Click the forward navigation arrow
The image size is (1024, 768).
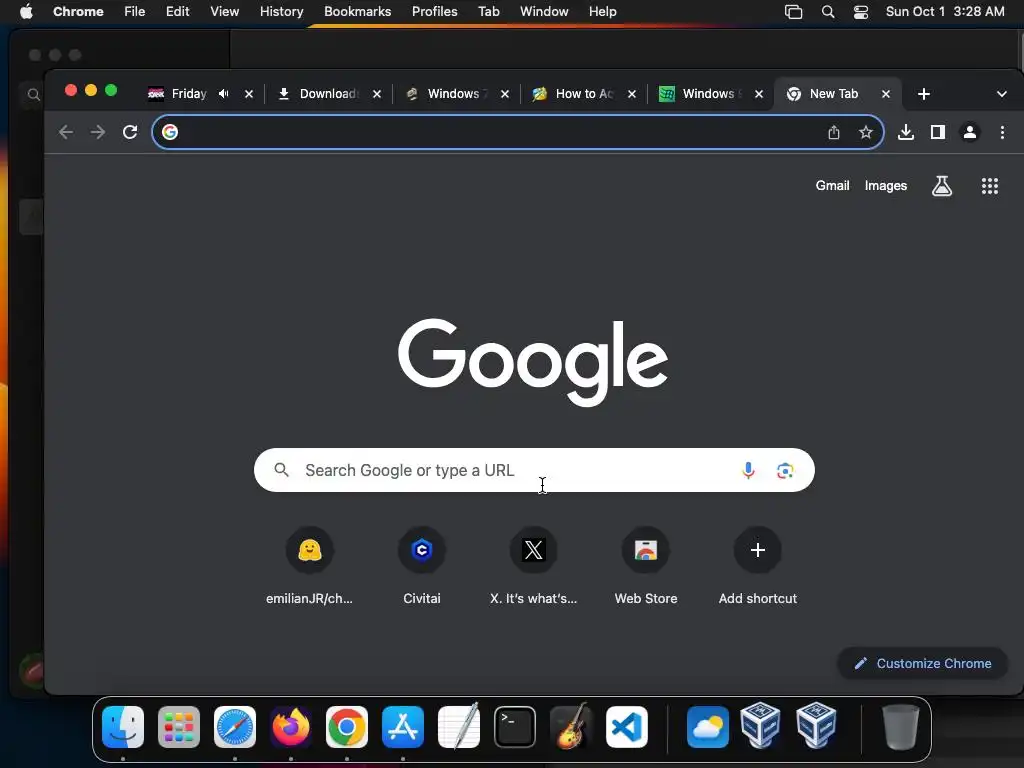(x=98, y=133)
